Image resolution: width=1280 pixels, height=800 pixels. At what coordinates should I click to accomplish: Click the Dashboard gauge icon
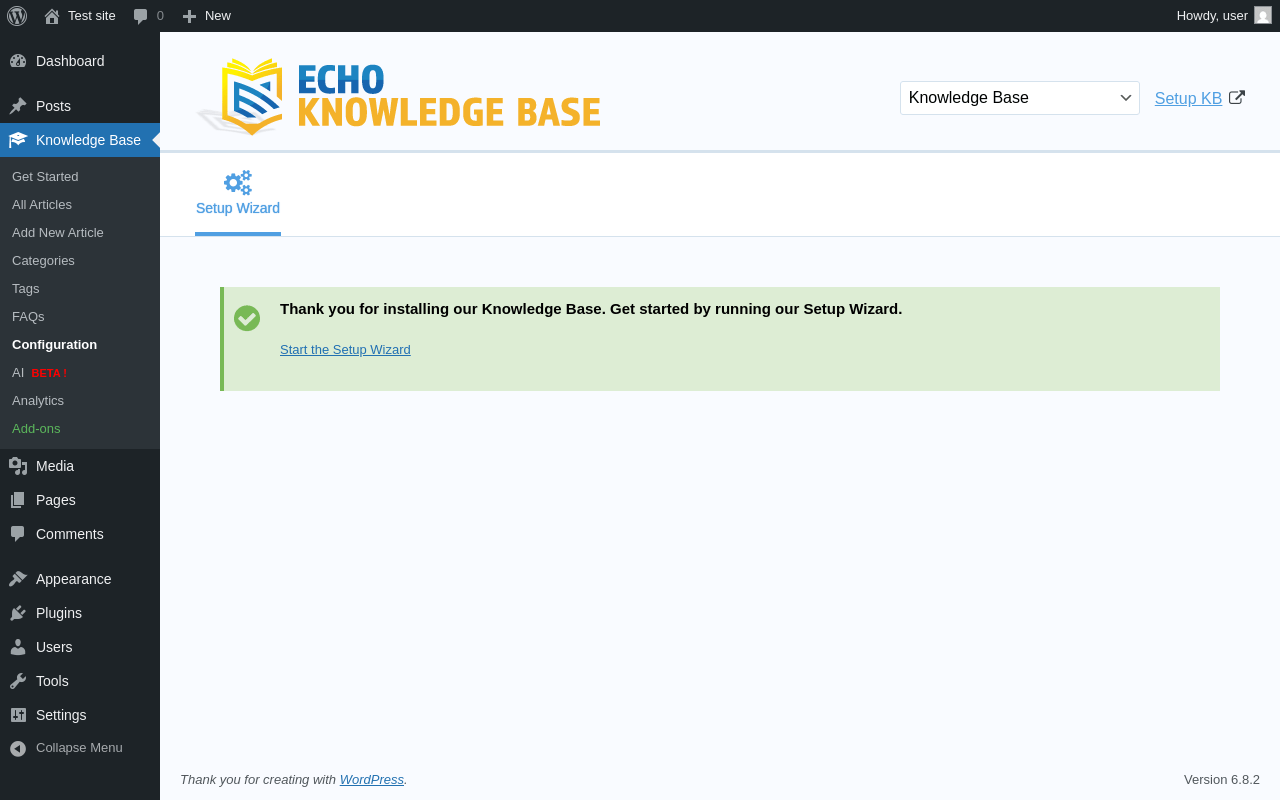tap(18, 61)
